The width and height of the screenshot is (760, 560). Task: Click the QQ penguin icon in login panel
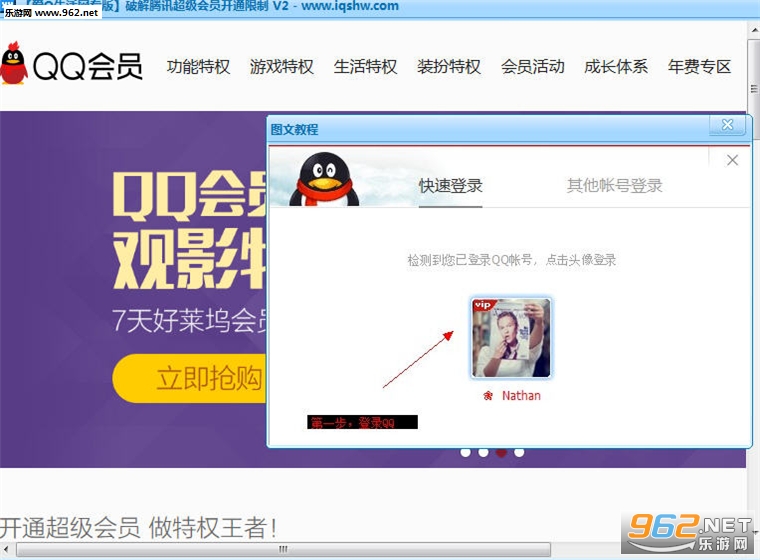point(324,179)
